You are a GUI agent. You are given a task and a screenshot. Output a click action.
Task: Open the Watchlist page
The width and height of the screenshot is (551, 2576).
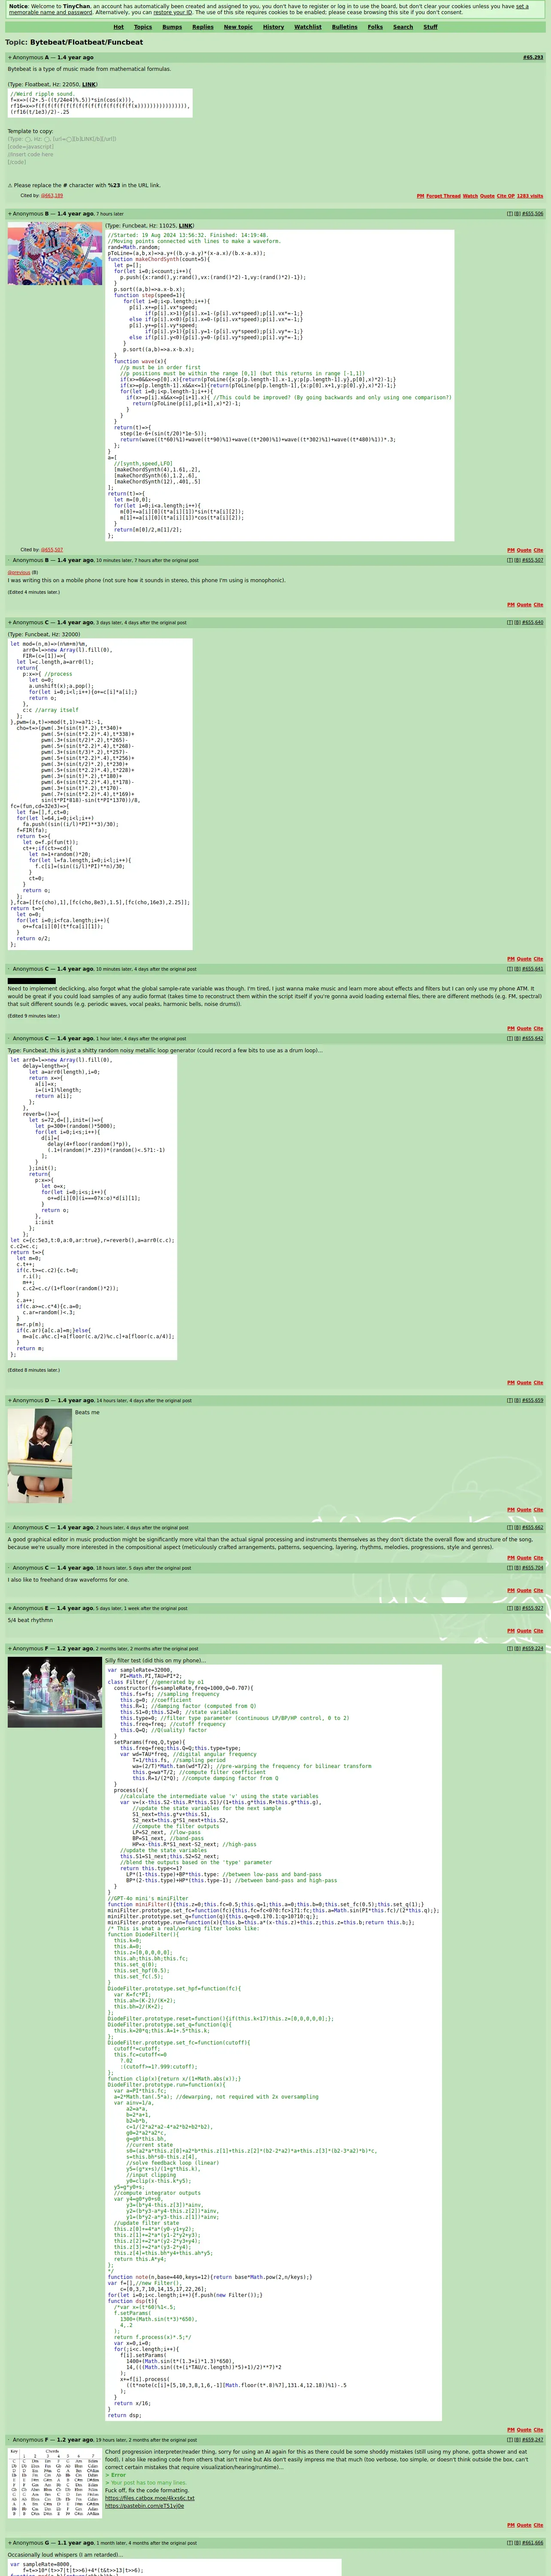(308, 27)
